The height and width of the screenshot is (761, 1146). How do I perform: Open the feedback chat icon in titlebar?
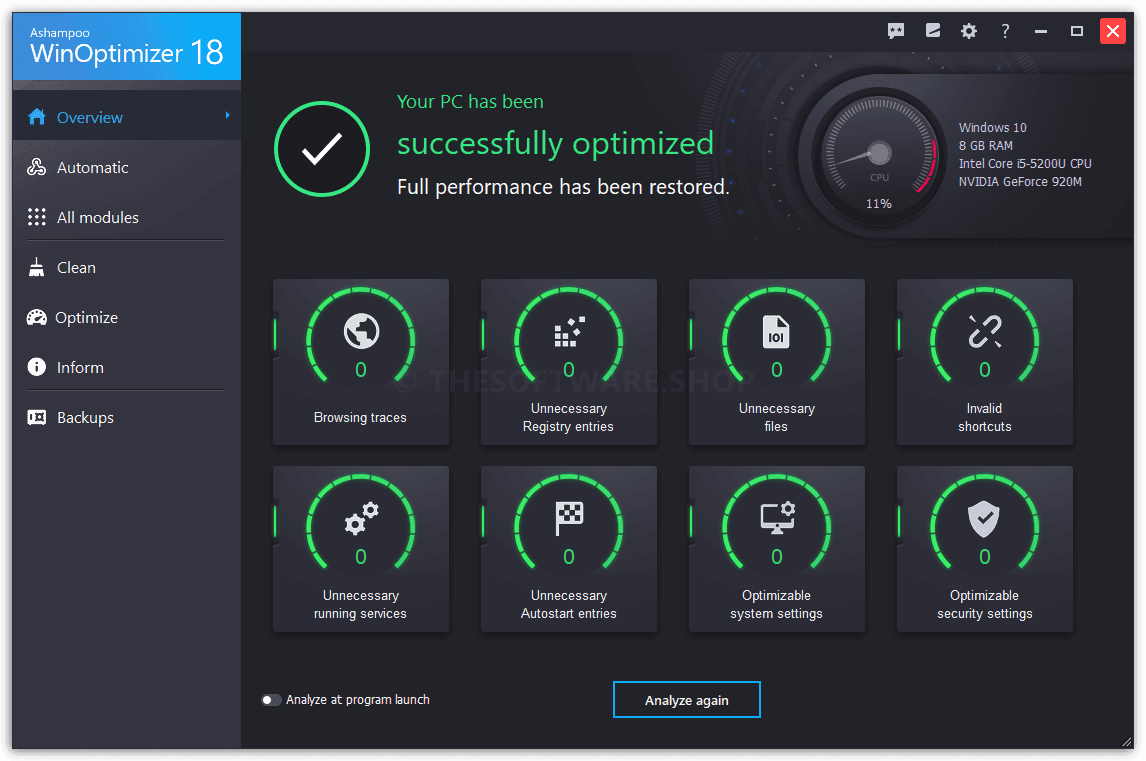pyautogui.click(x=895, y=31)
